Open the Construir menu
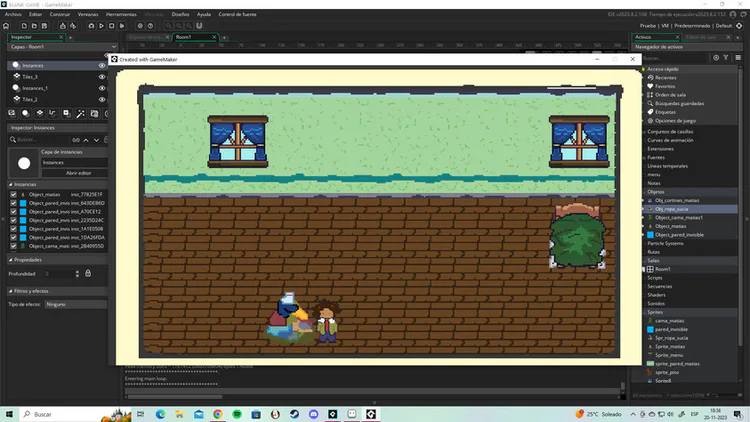Viewport: 750px width, 422px height. [x=60, y=14]
